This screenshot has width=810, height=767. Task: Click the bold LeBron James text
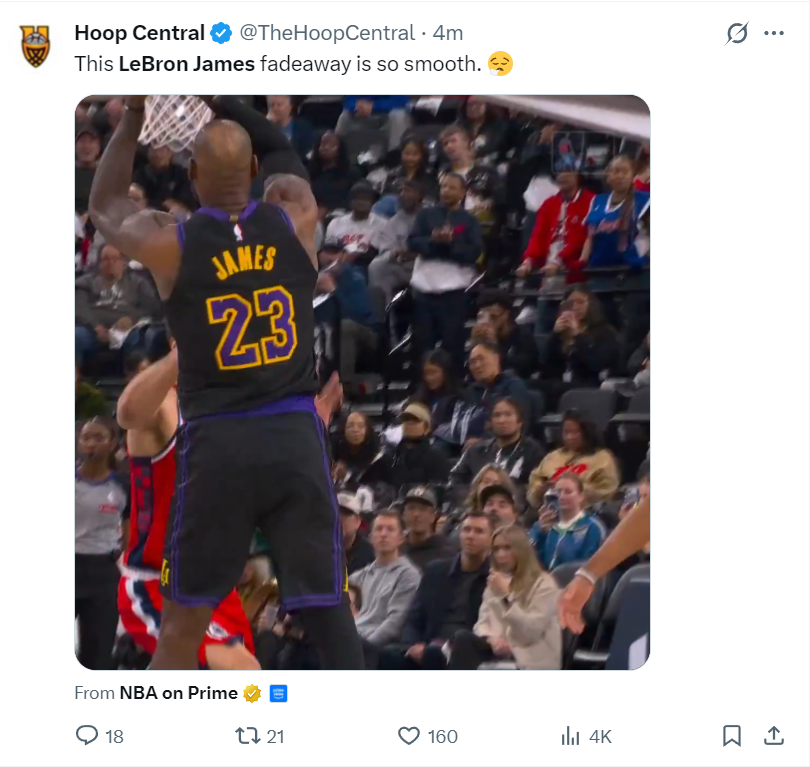pyautogui.click(x=186, y=64)
